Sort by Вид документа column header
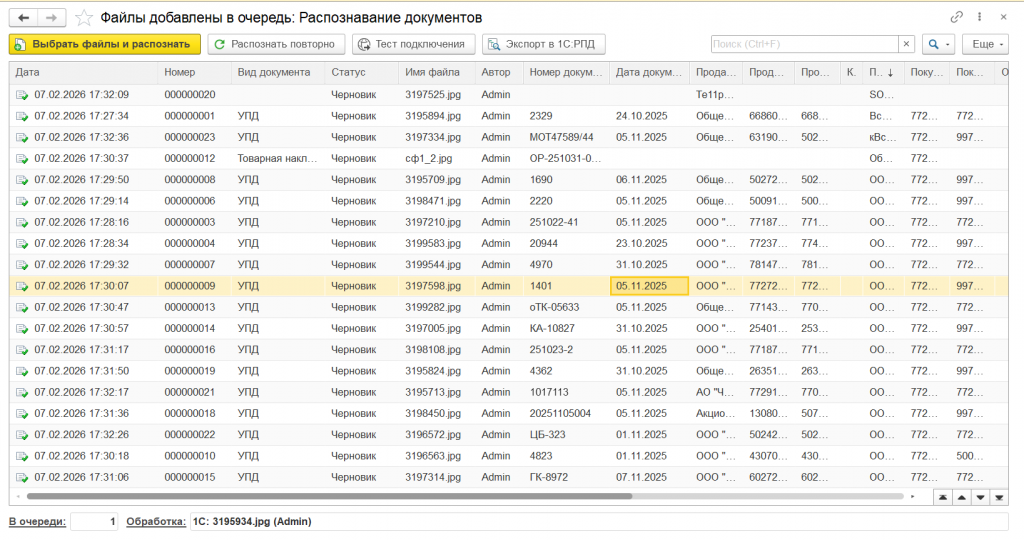Screen dimensions: 1024x540 (x=278, y=72)
